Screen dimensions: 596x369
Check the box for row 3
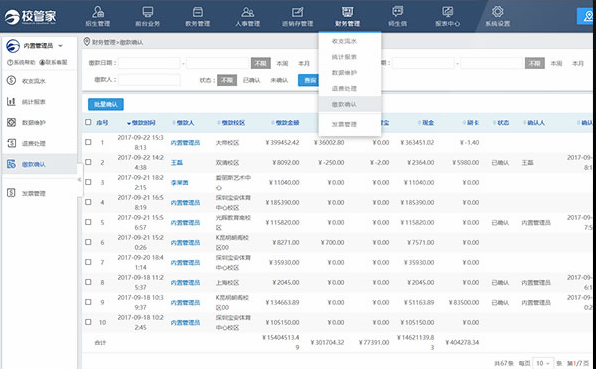click(88, 182)
